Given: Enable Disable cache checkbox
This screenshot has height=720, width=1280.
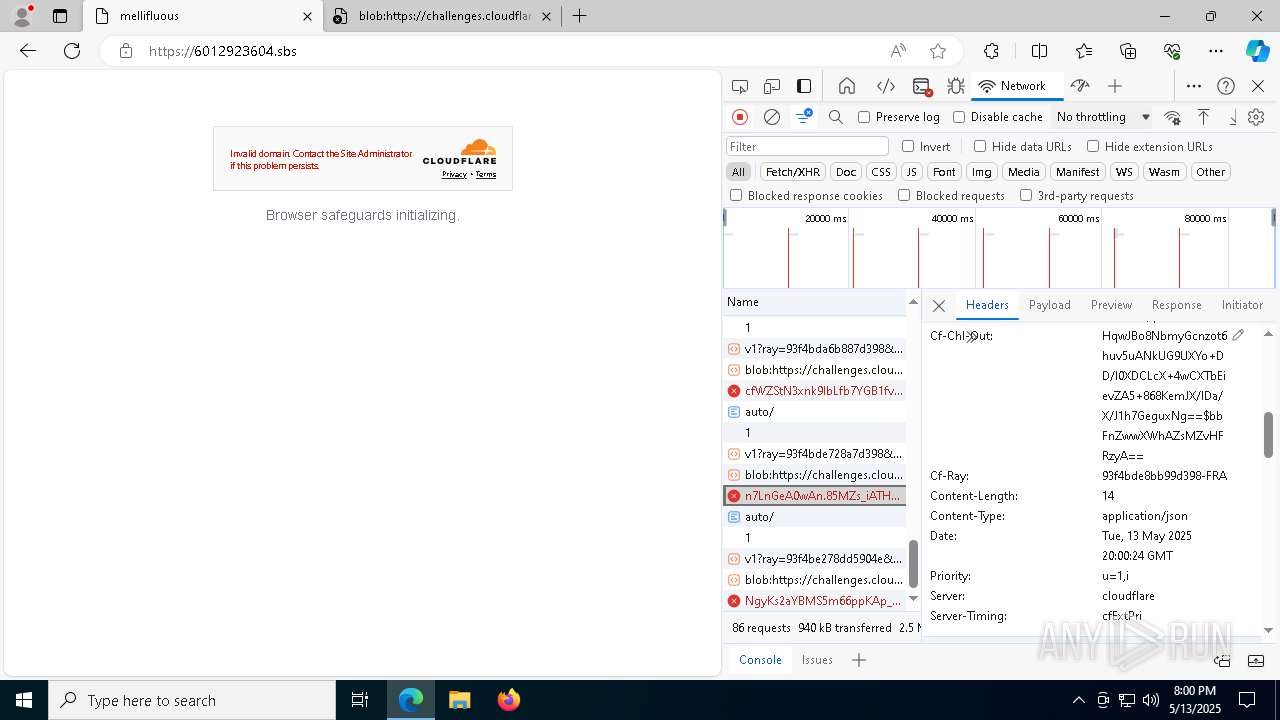Looking at the screenshot, I should [x=959, y=117].
